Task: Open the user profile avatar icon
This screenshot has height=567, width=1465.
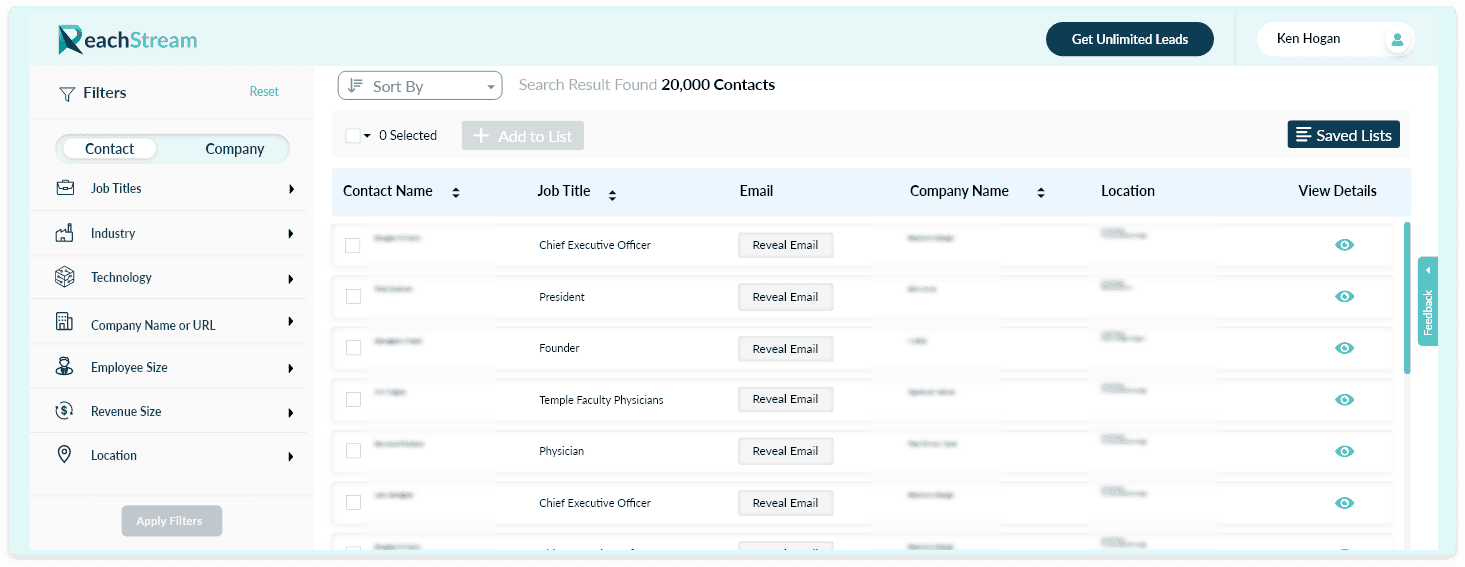Action: [1397, 40]
